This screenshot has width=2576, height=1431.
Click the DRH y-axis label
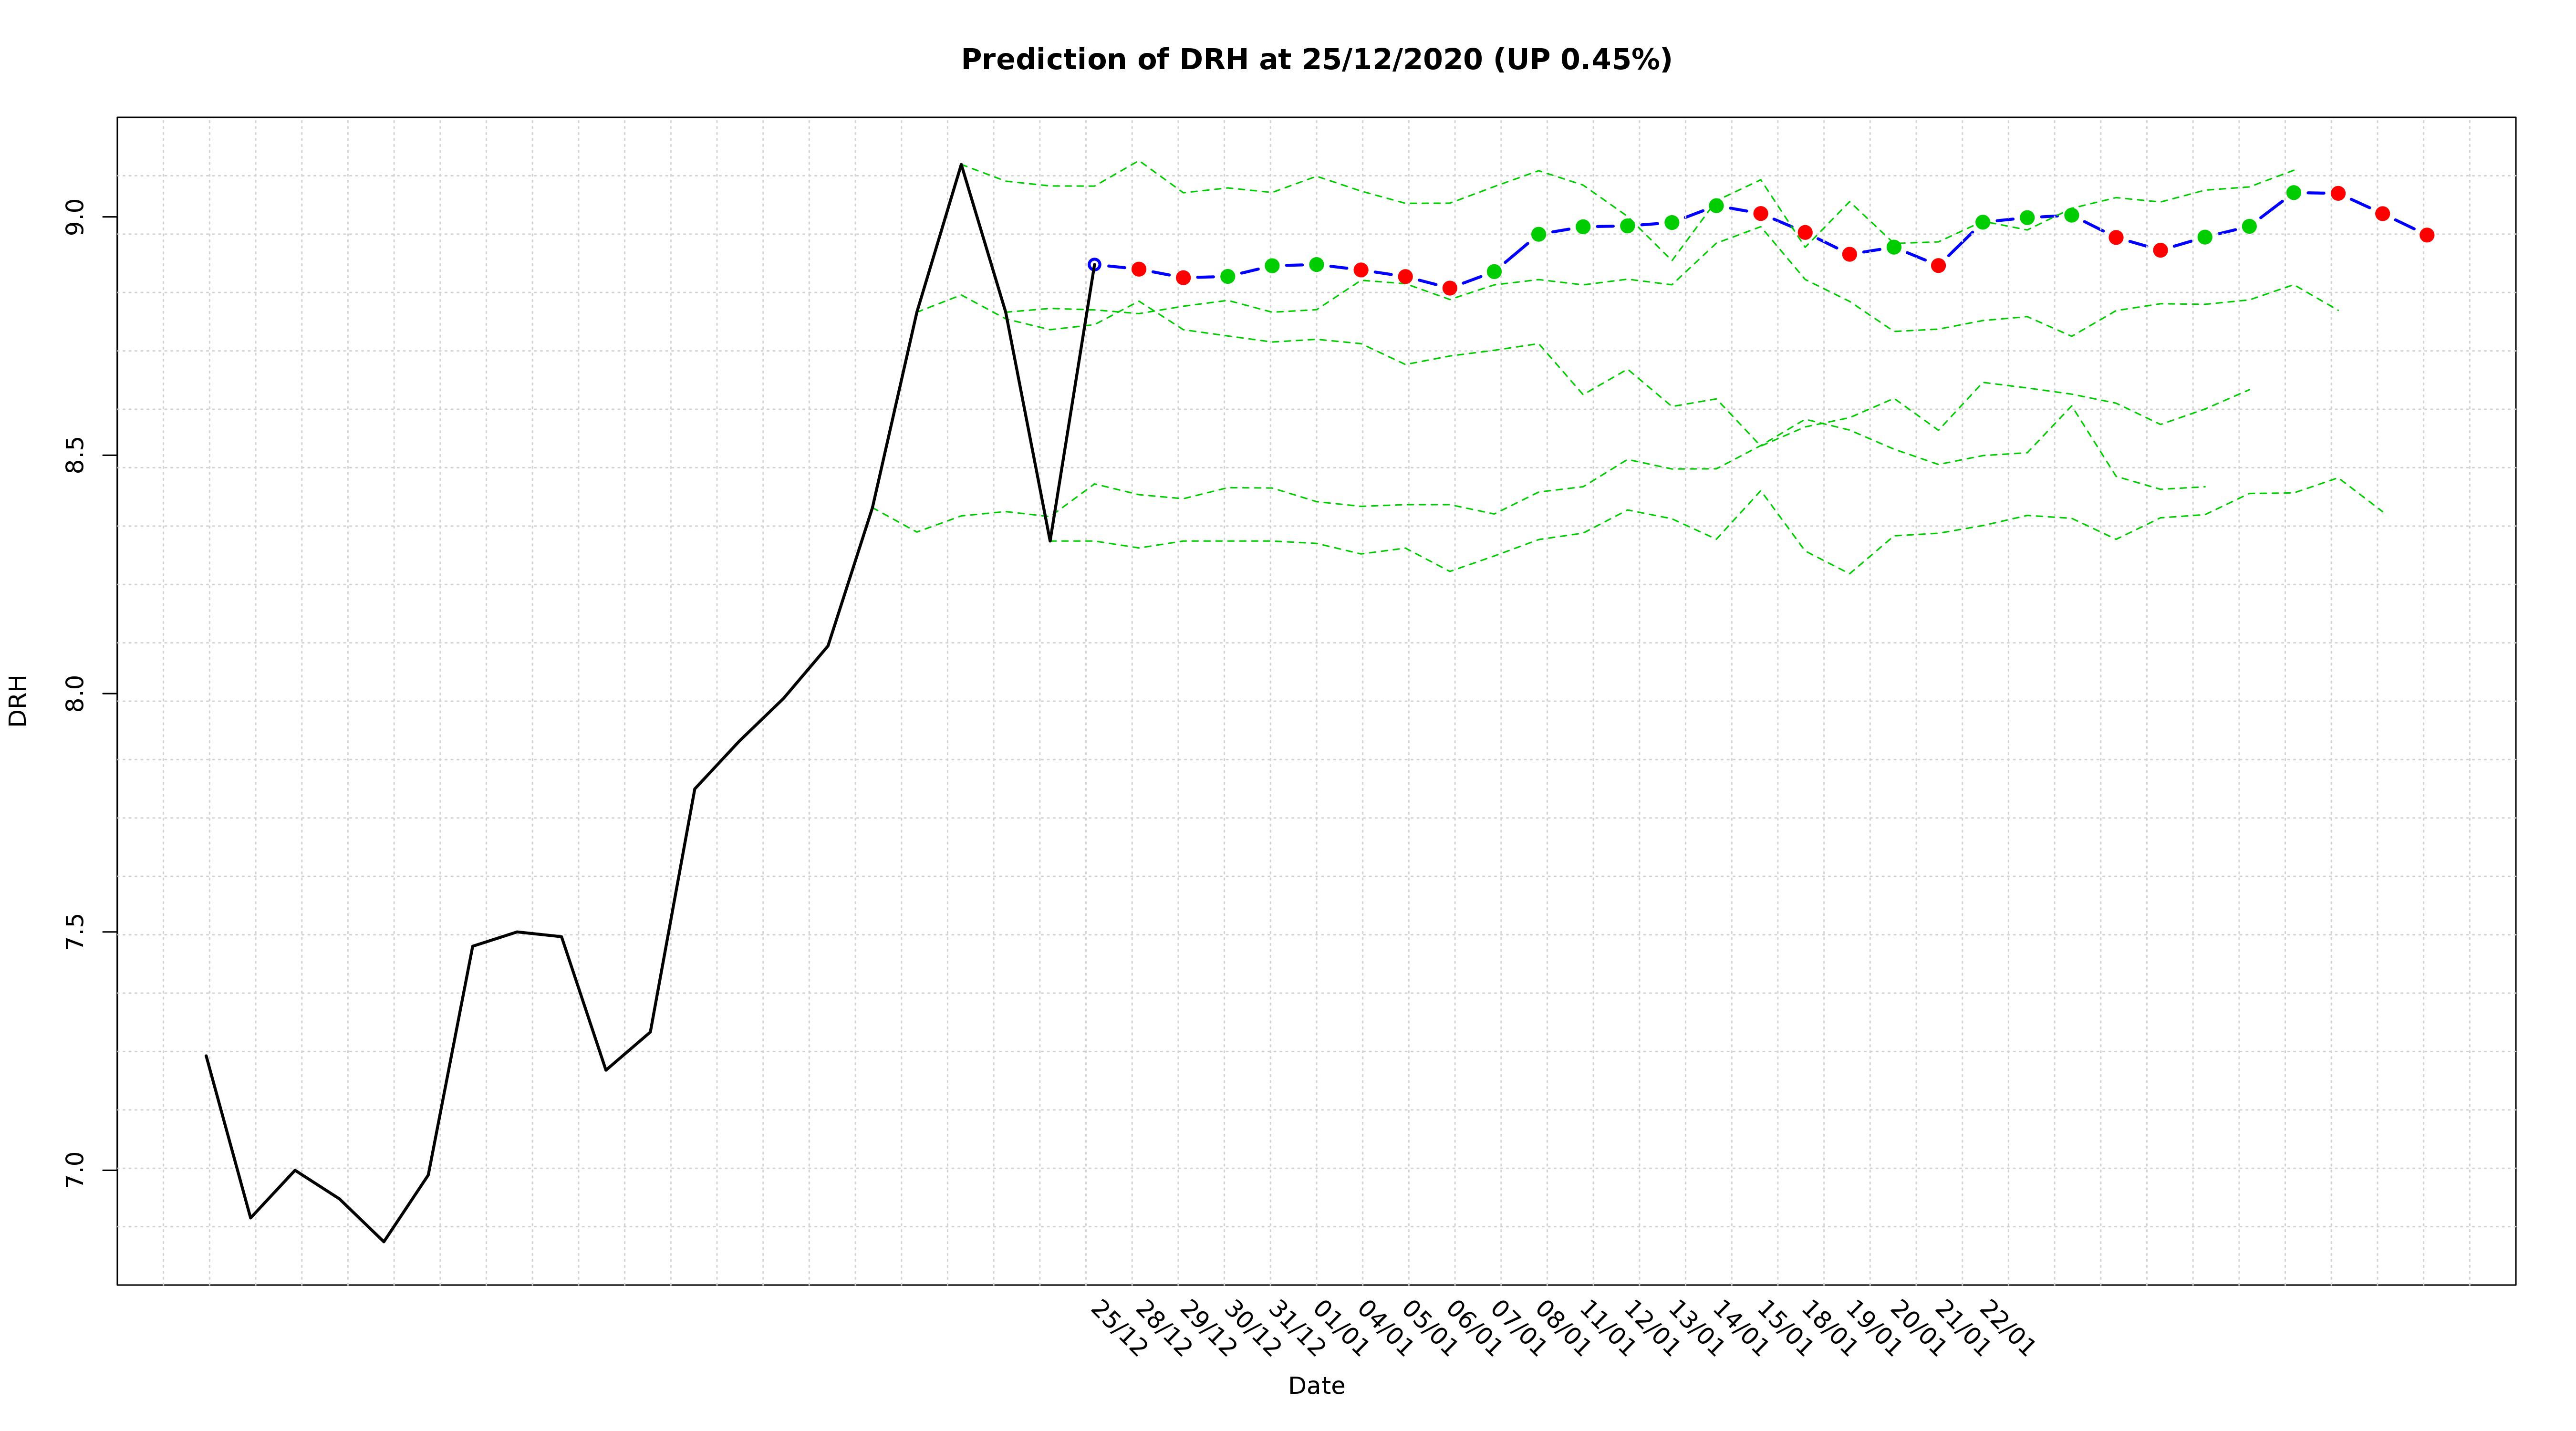tap(18, 700)
